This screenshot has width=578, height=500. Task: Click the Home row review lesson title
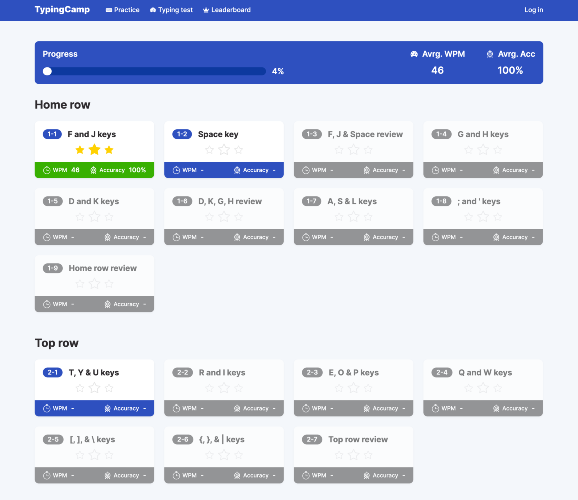(102, 268)
